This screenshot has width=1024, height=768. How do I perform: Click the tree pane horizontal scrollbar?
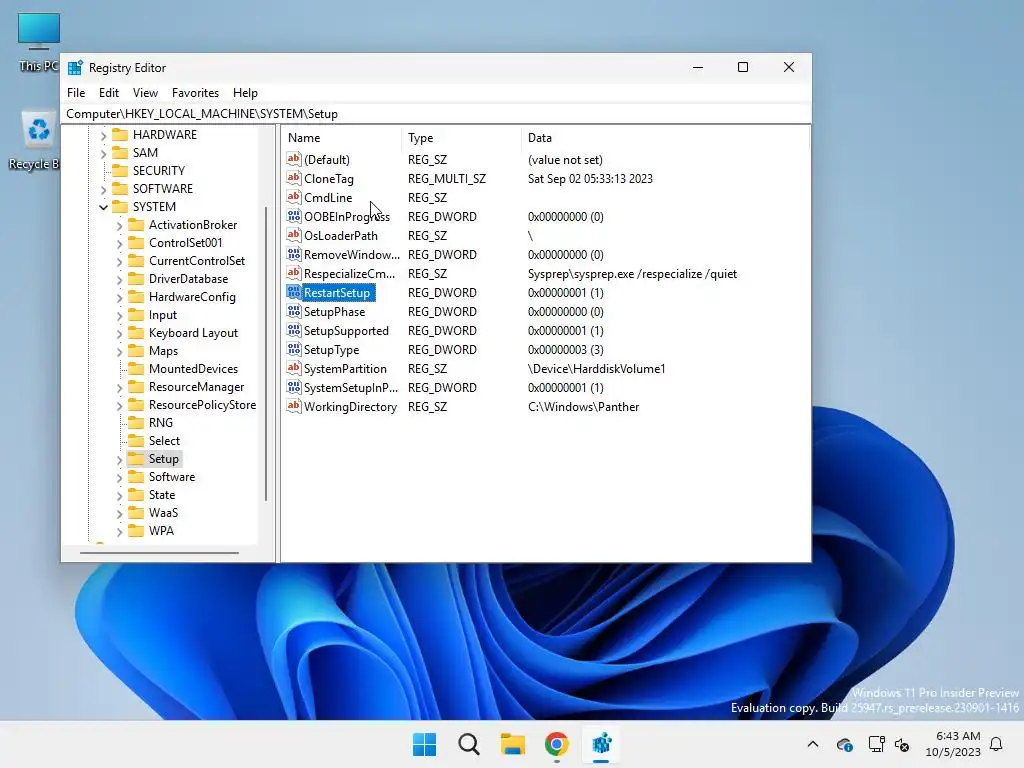click(159, 553)
